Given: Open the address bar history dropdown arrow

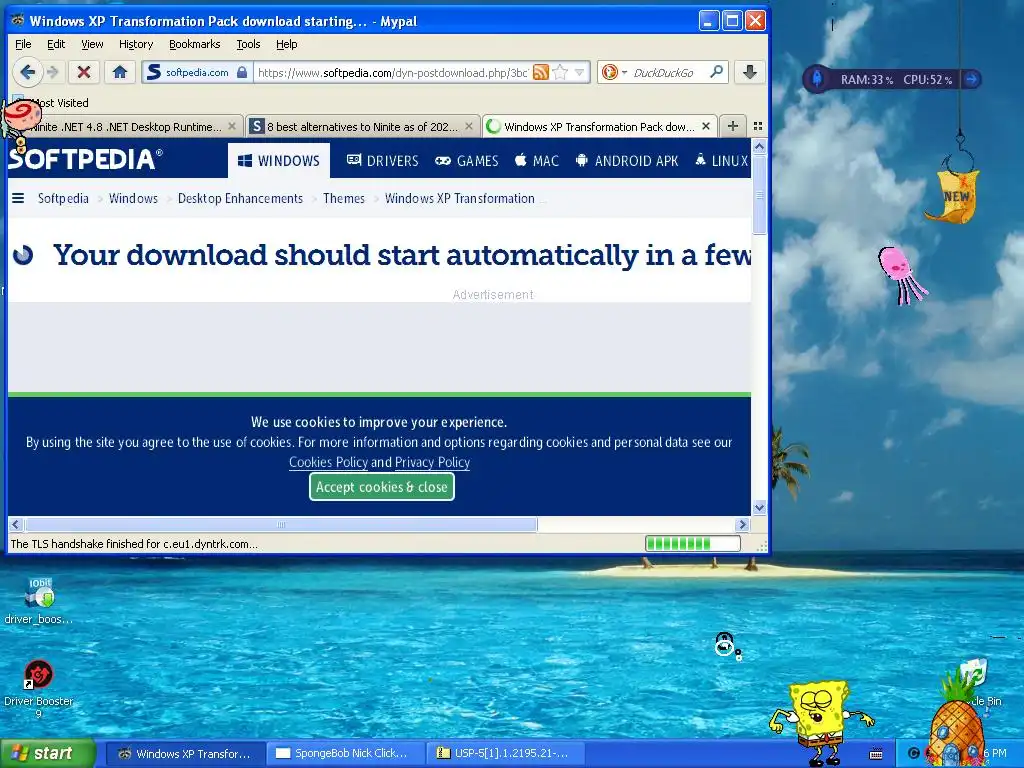Looking at the screenshot, I should click(579, 72).
